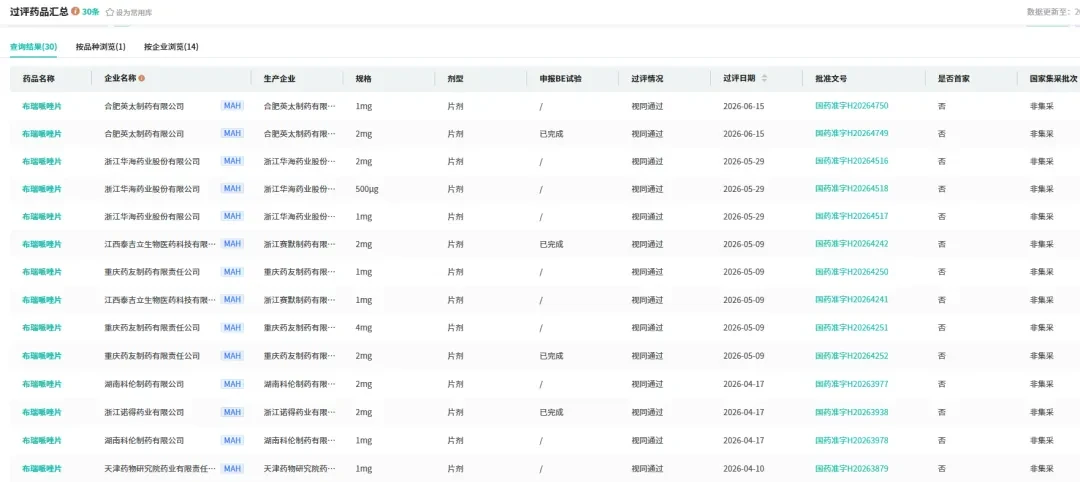The image size is (1080, 482).
Task: Click the 申报BE试验 column header
Action: (560, 78)
